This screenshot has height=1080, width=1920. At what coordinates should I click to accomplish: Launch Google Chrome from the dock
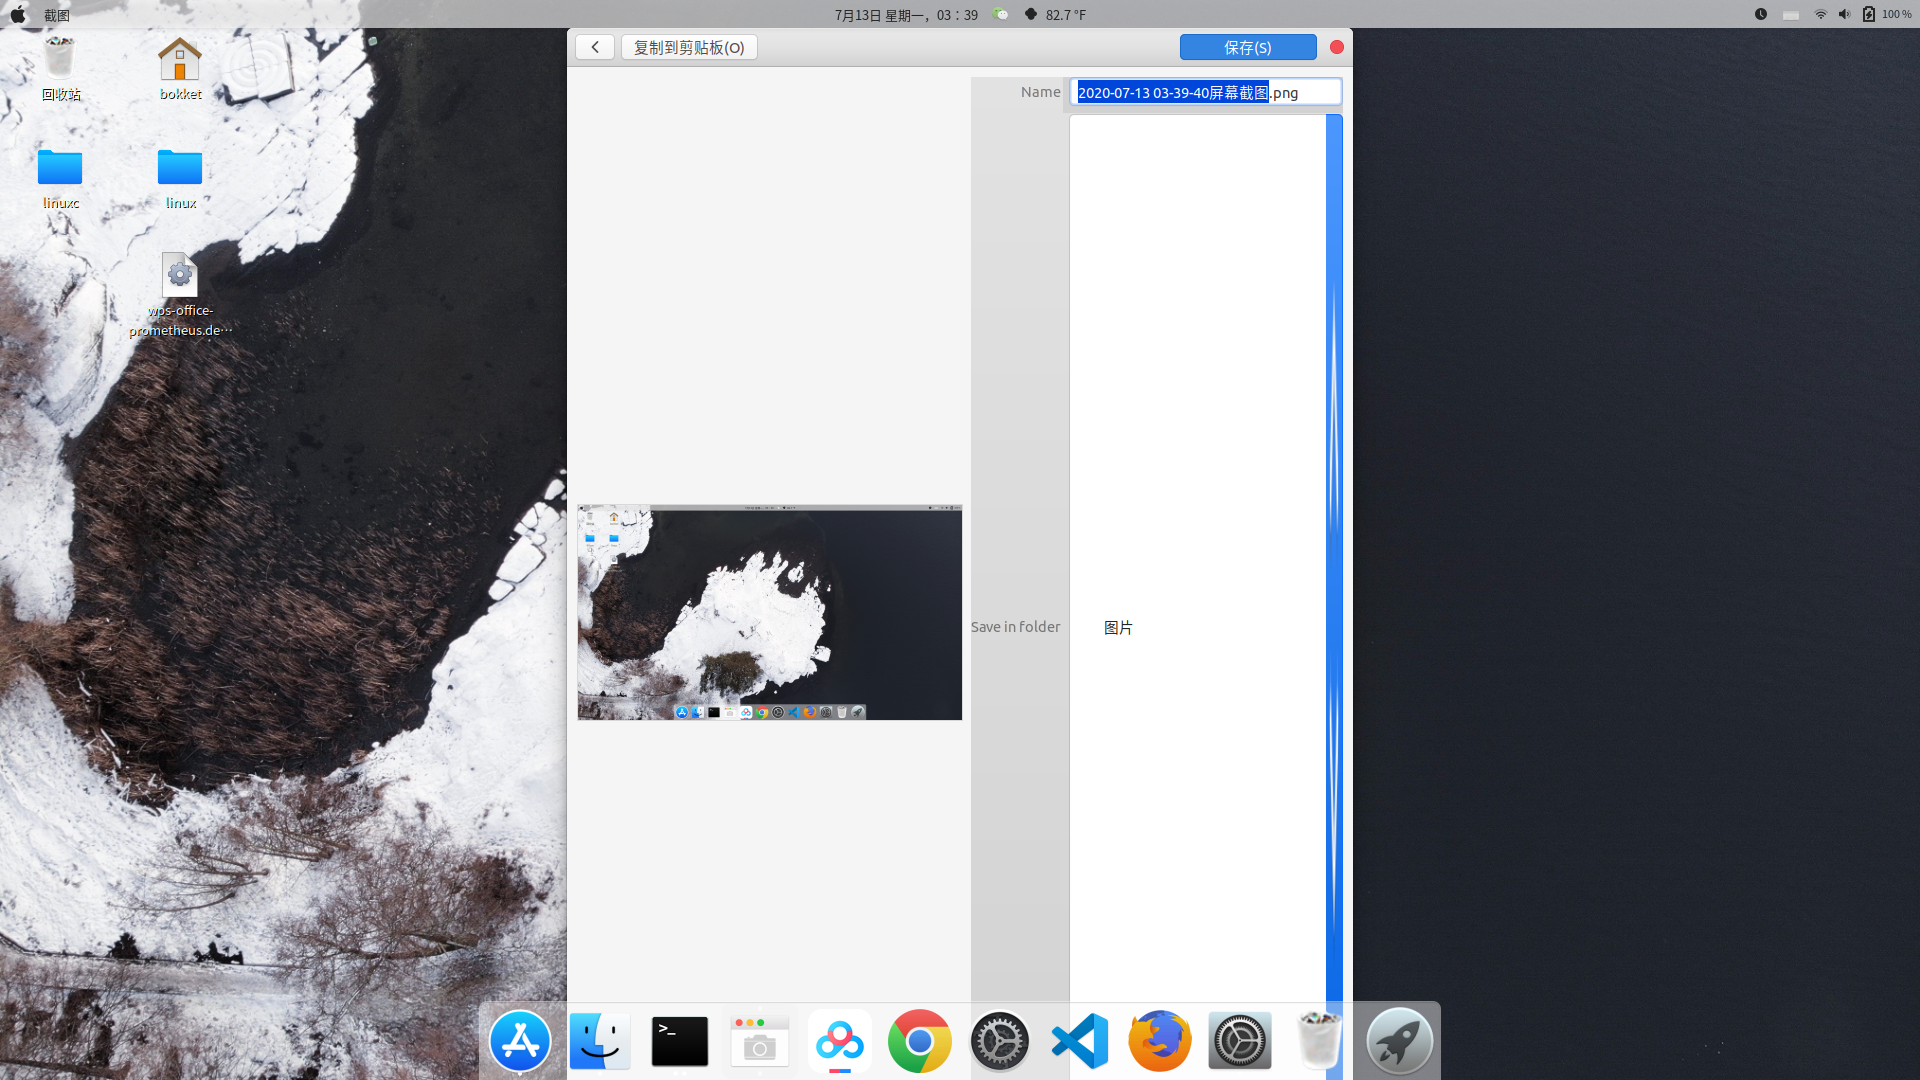(920, 1041)
